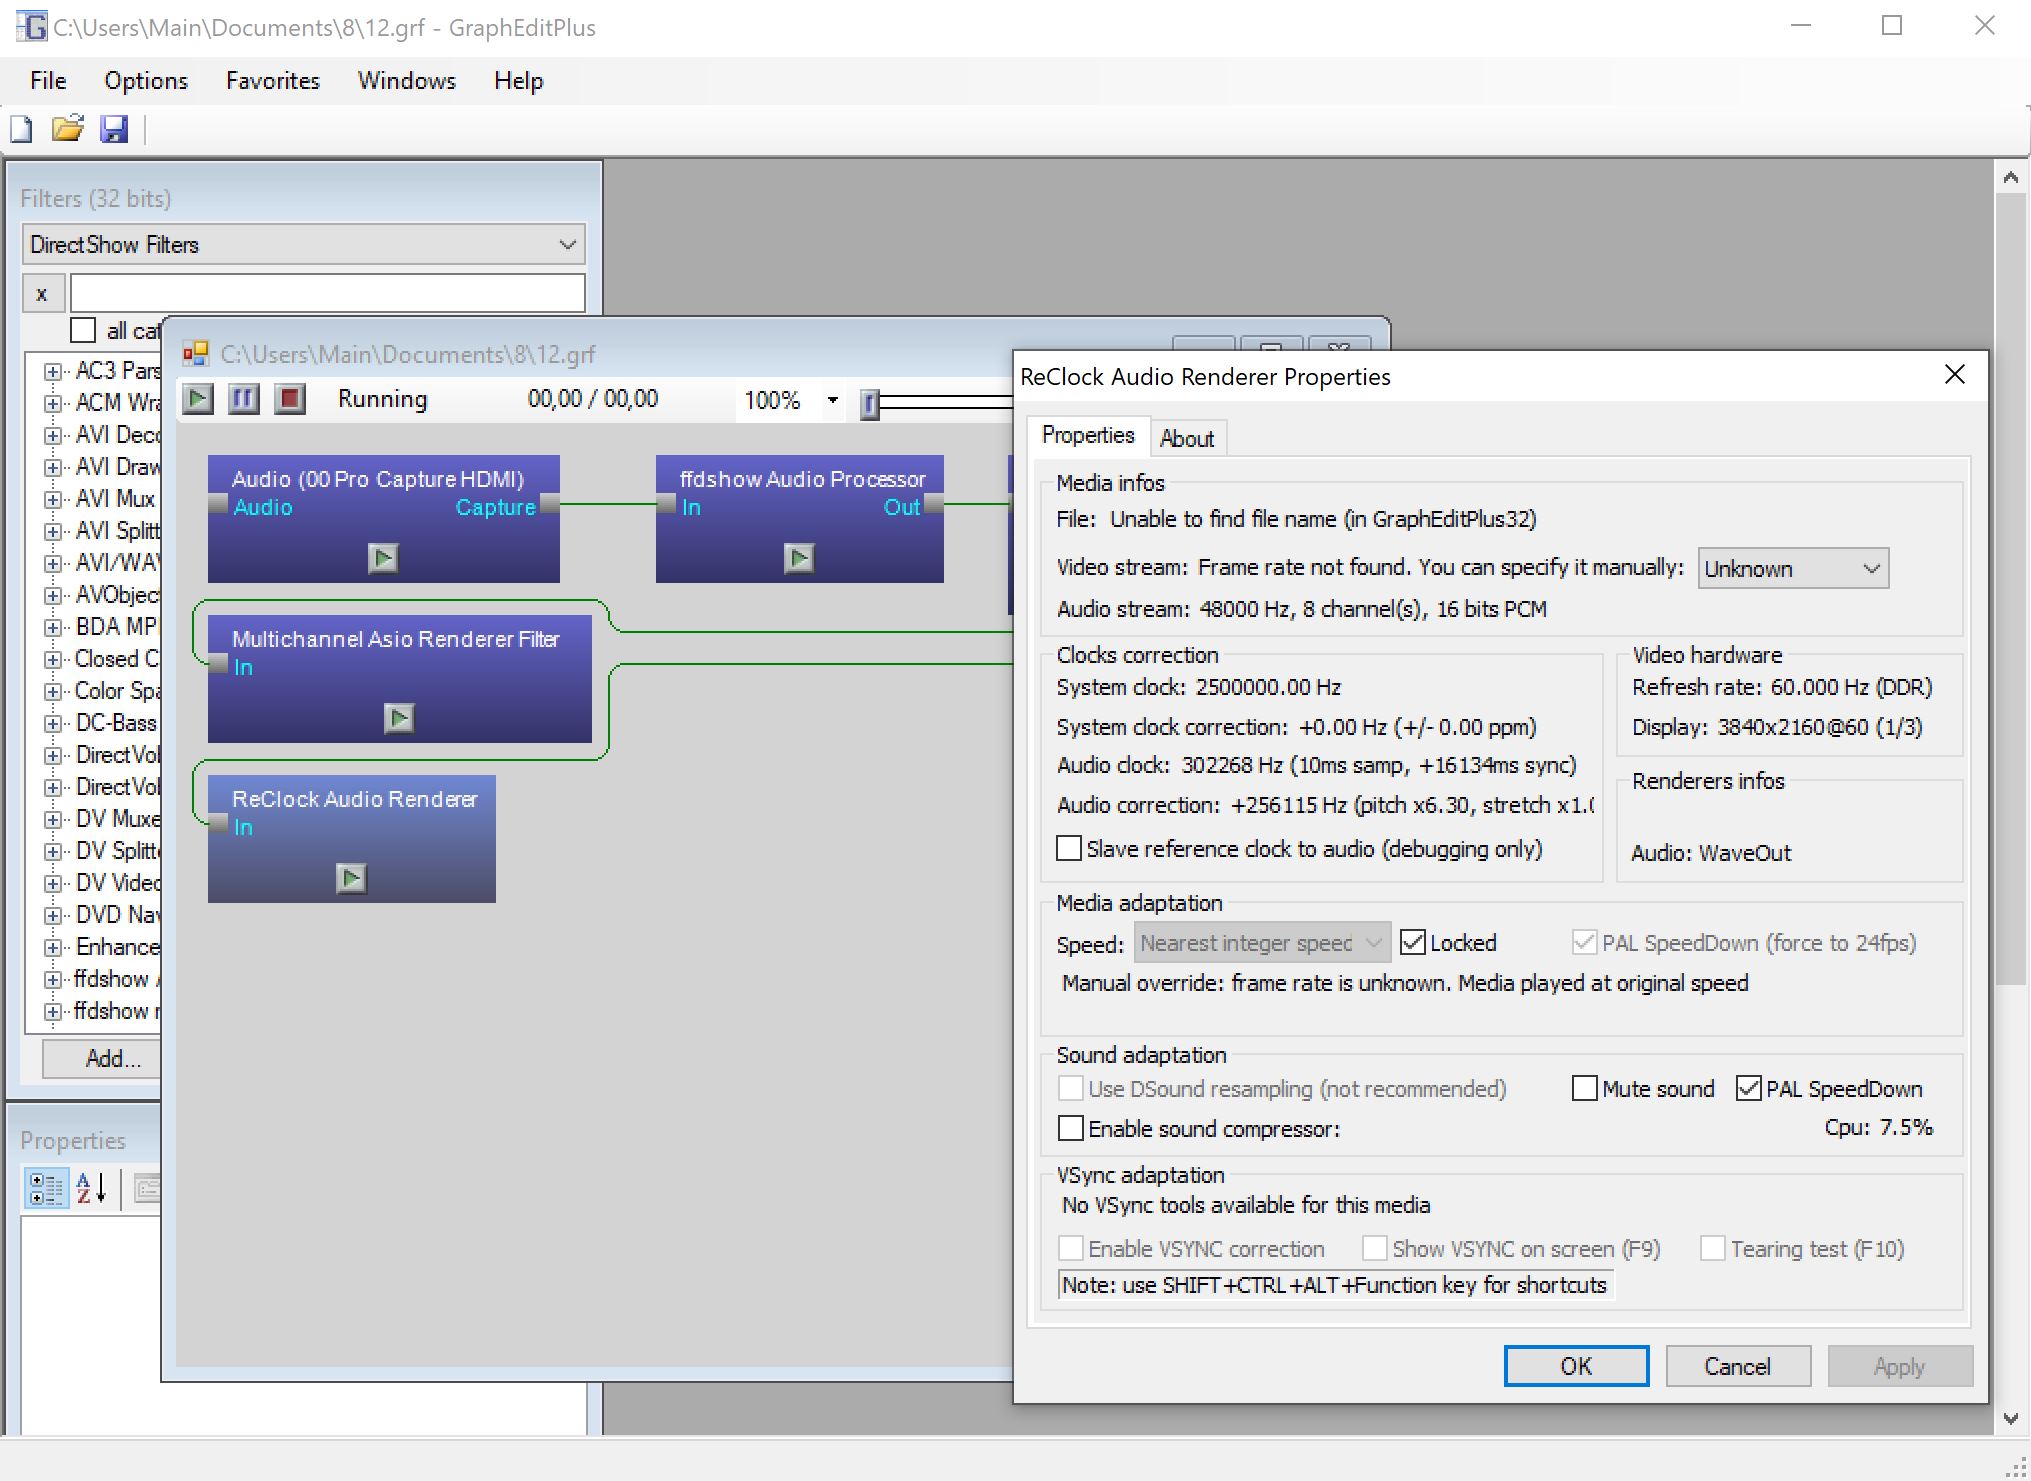Click the Save floppy disk icon
The image size is (2031, 1481).
click(114, 129)
